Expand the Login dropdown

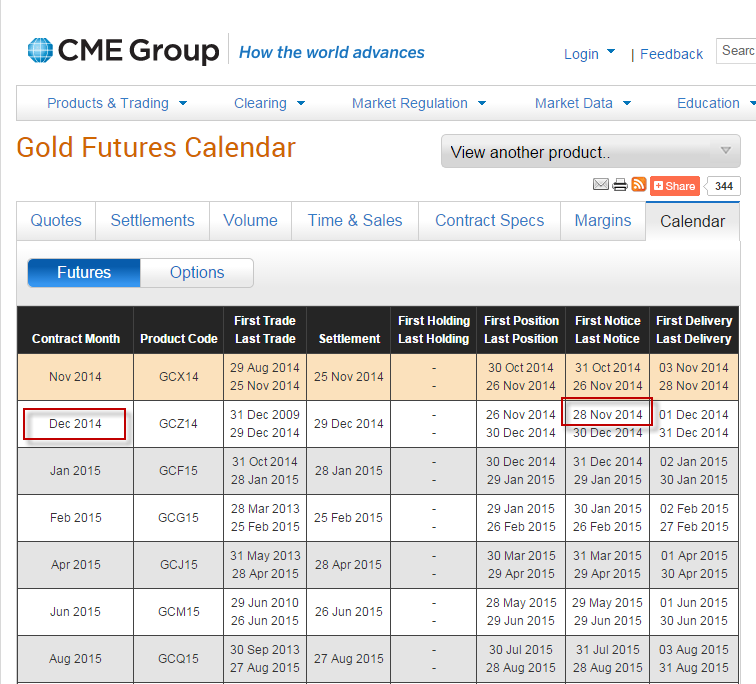click(x=589, y=54)
